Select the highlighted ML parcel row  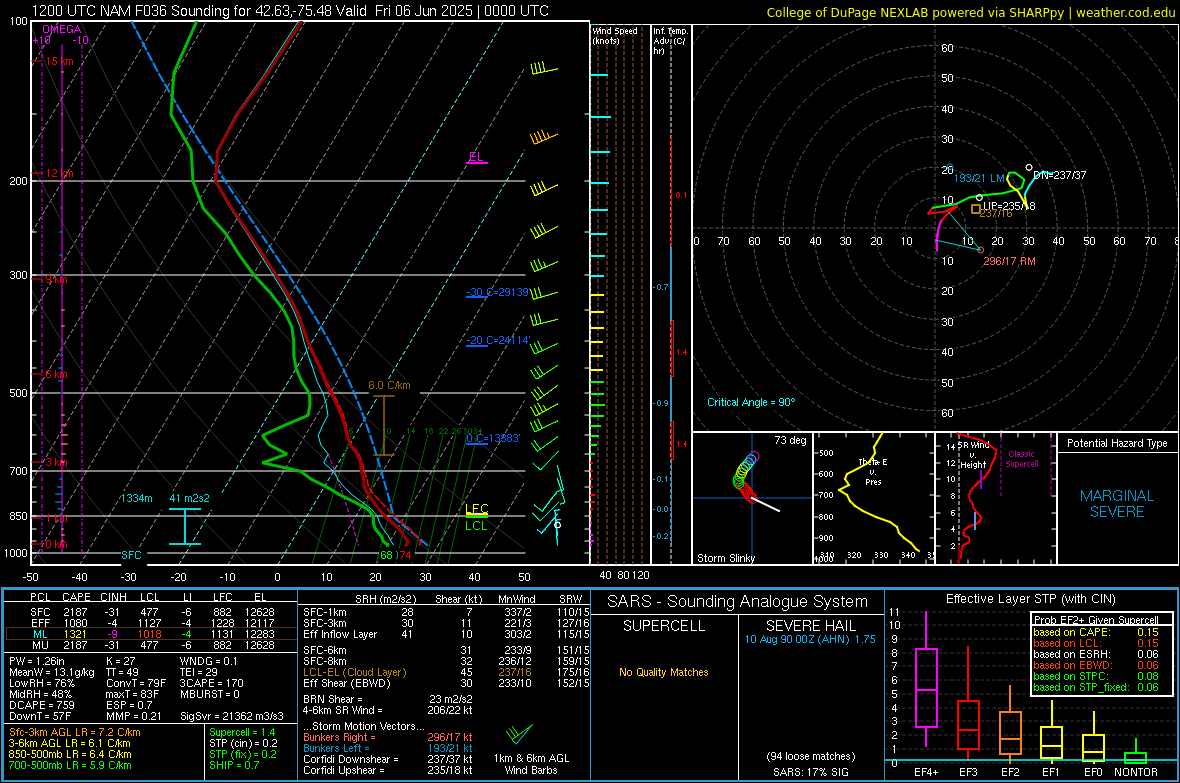(152, 634)
